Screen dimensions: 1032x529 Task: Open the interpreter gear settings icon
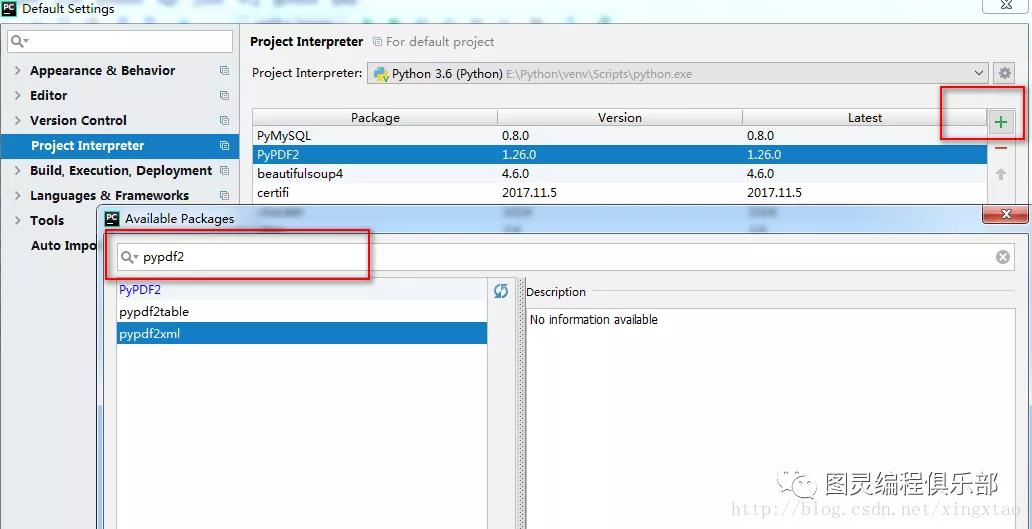[1004, 73]
